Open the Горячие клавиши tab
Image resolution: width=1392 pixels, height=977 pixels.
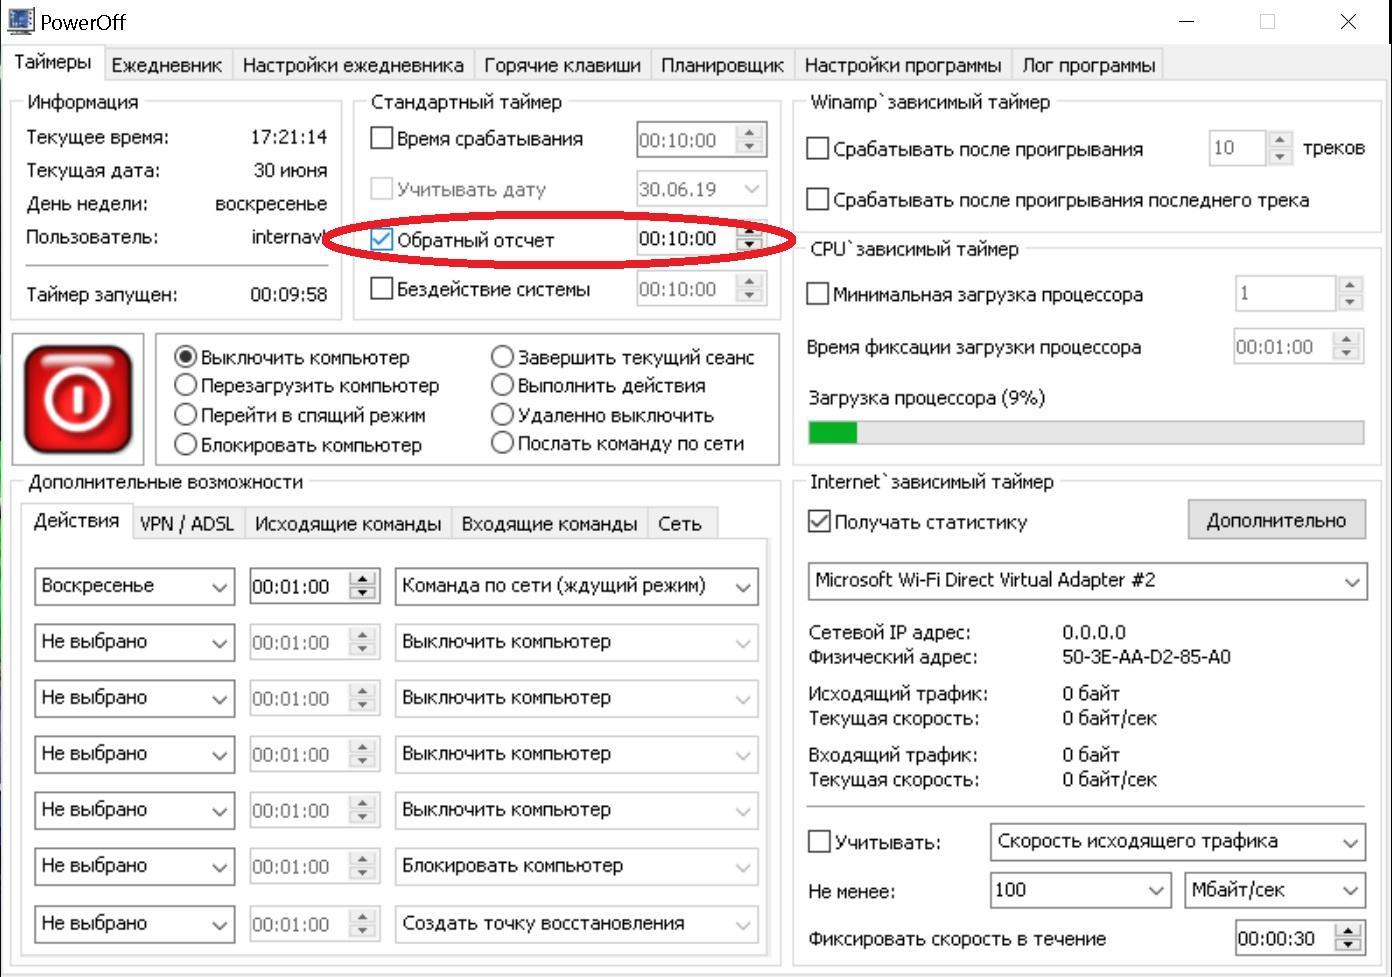pyautogui.click(x=562, y=65)
